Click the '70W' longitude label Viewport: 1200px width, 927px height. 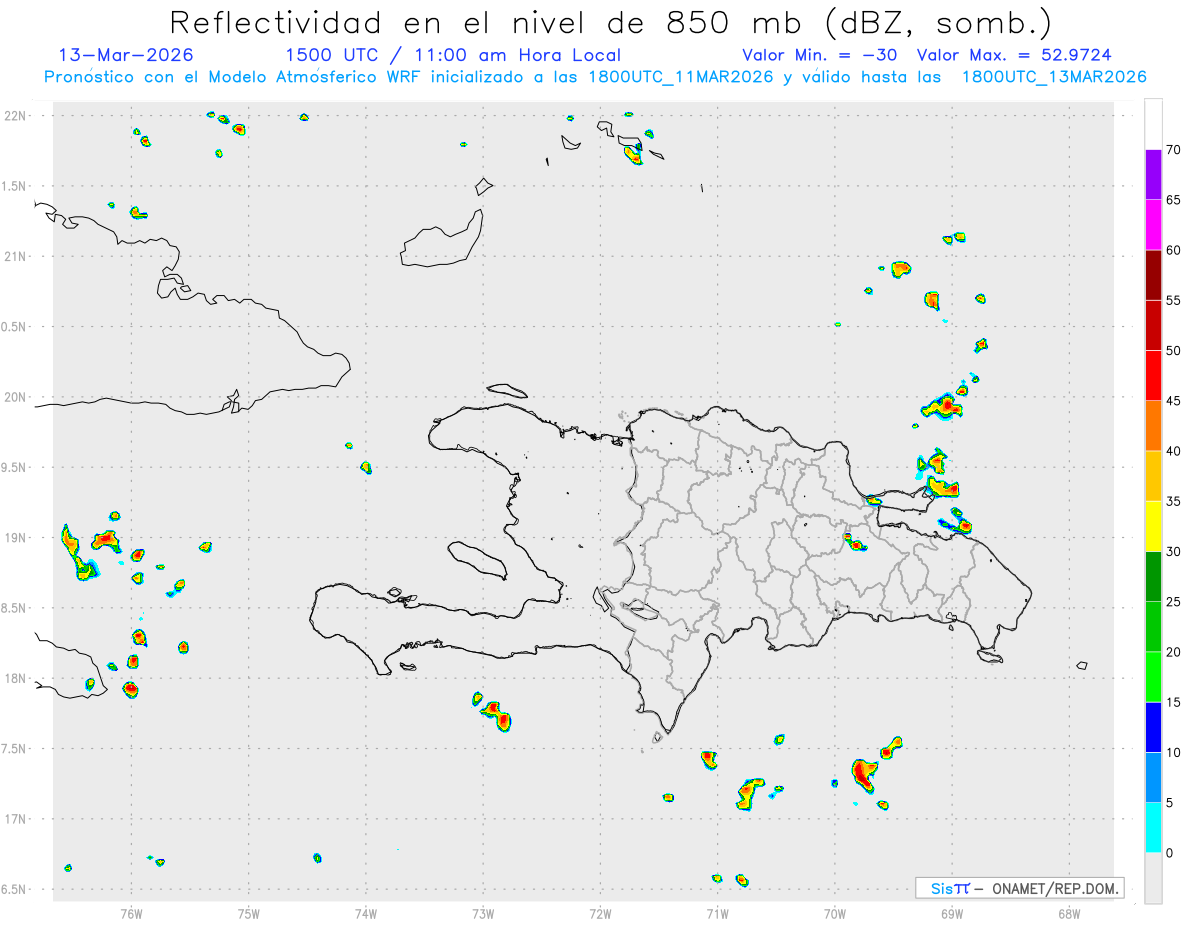(x=835, y=913)
